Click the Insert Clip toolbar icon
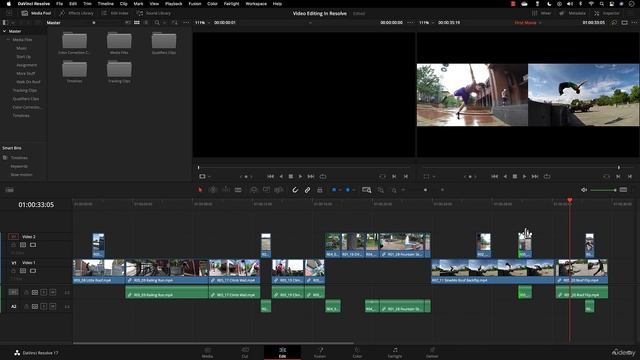 click(x=253, y=190)
